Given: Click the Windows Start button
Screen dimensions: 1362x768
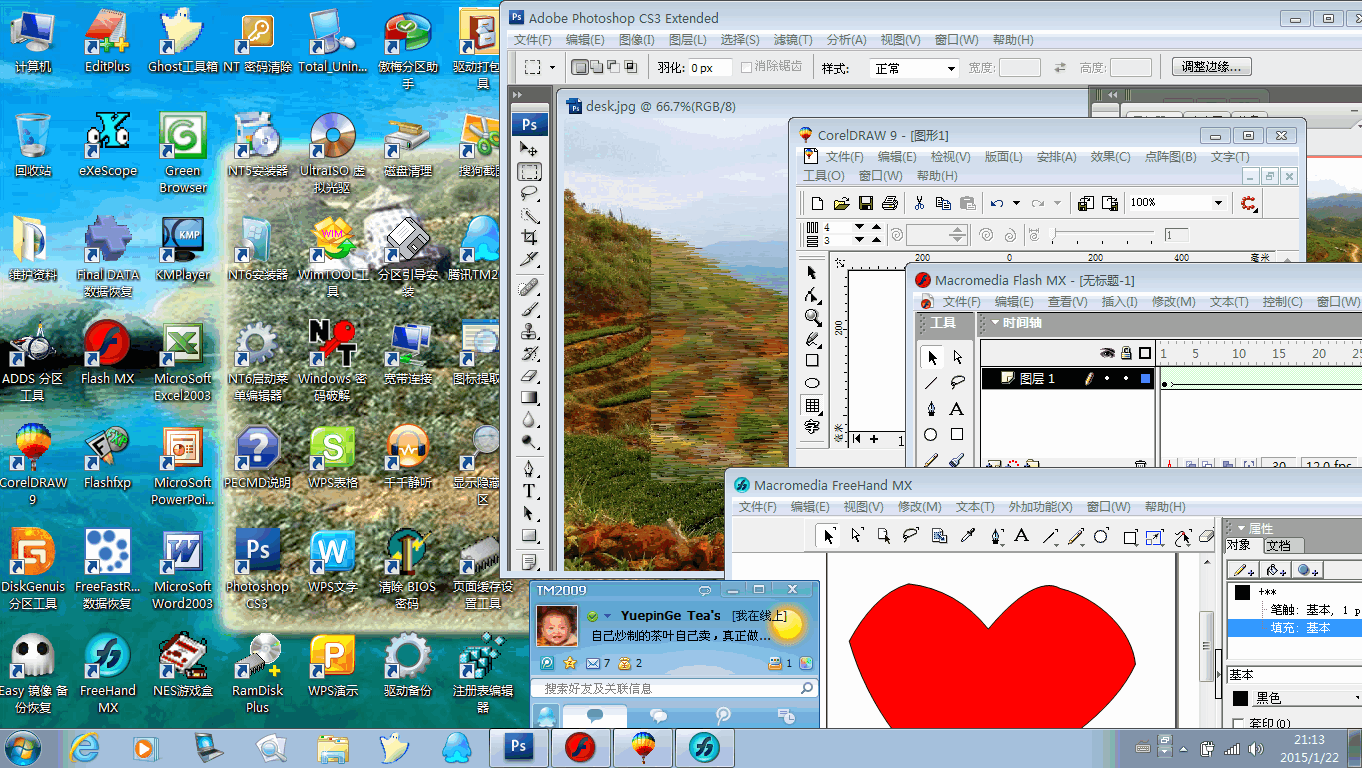Looking at the screenshot, I should coord(24,747).
